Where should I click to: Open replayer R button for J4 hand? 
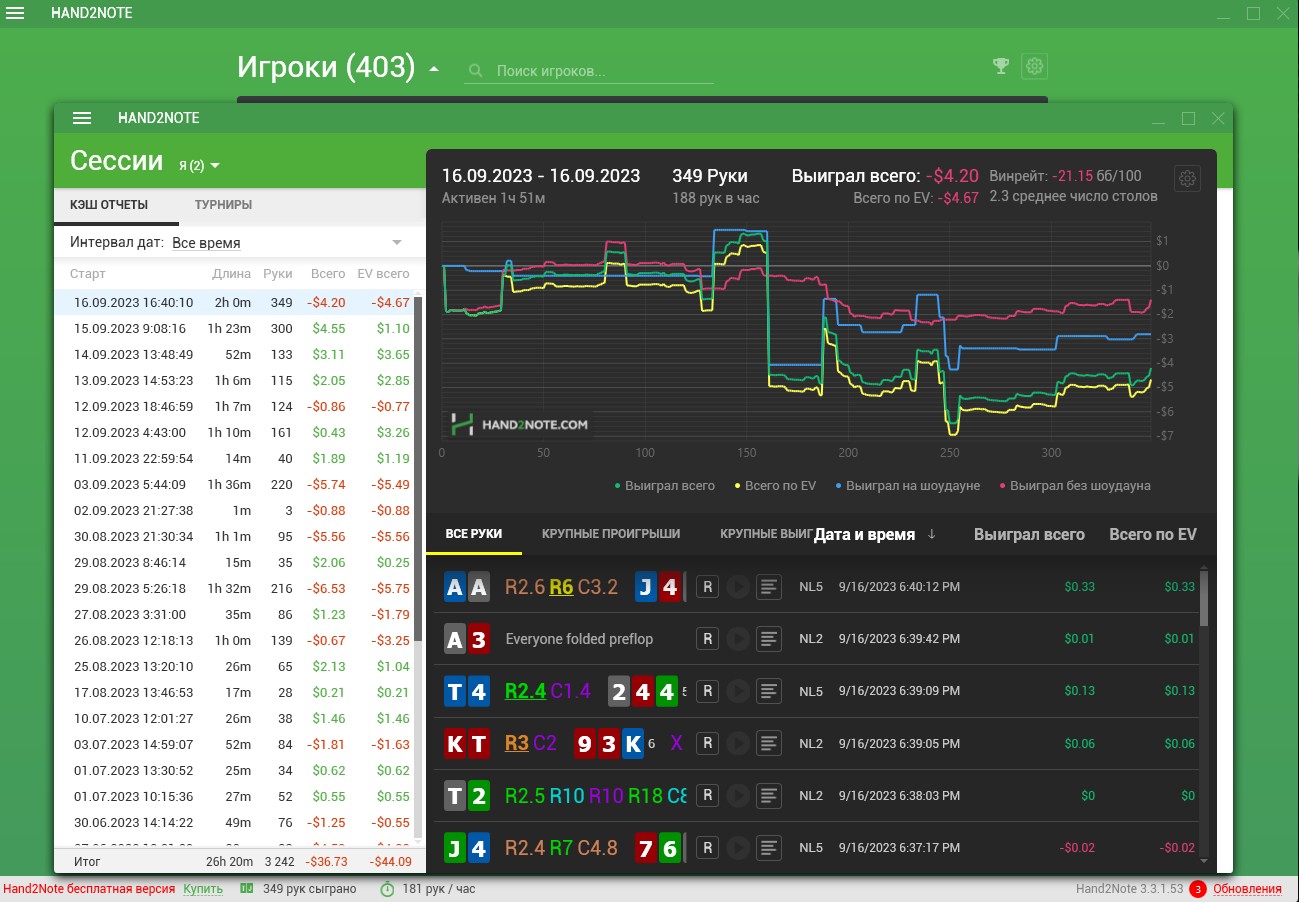click(x=707, y=848)
